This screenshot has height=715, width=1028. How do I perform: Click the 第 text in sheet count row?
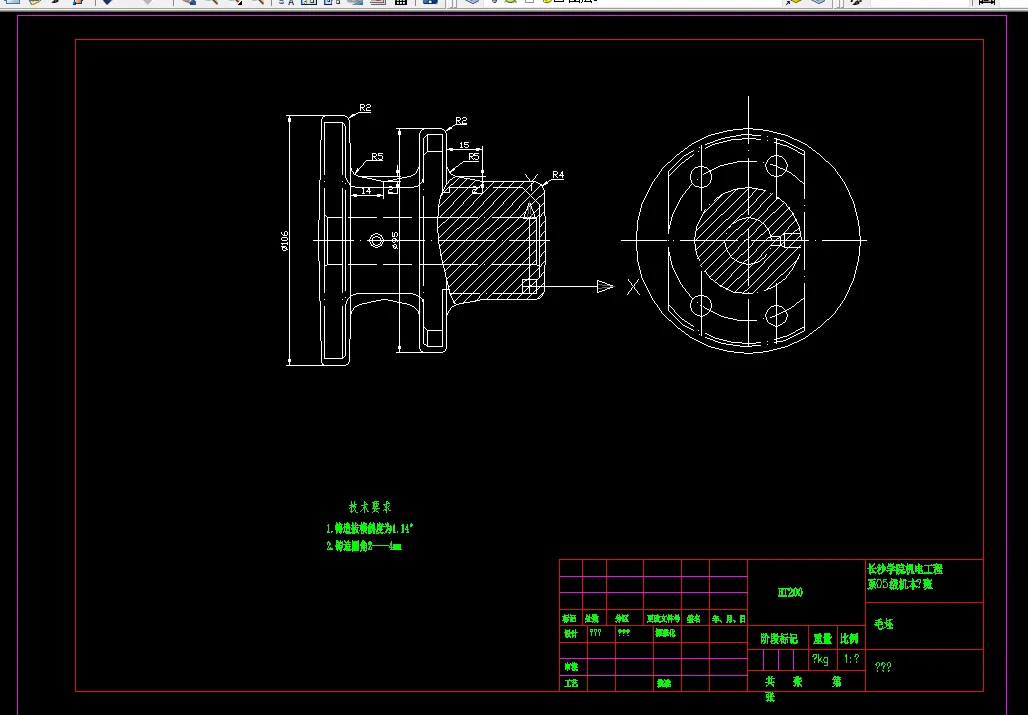pyautogui.click(x=837, y=682)
